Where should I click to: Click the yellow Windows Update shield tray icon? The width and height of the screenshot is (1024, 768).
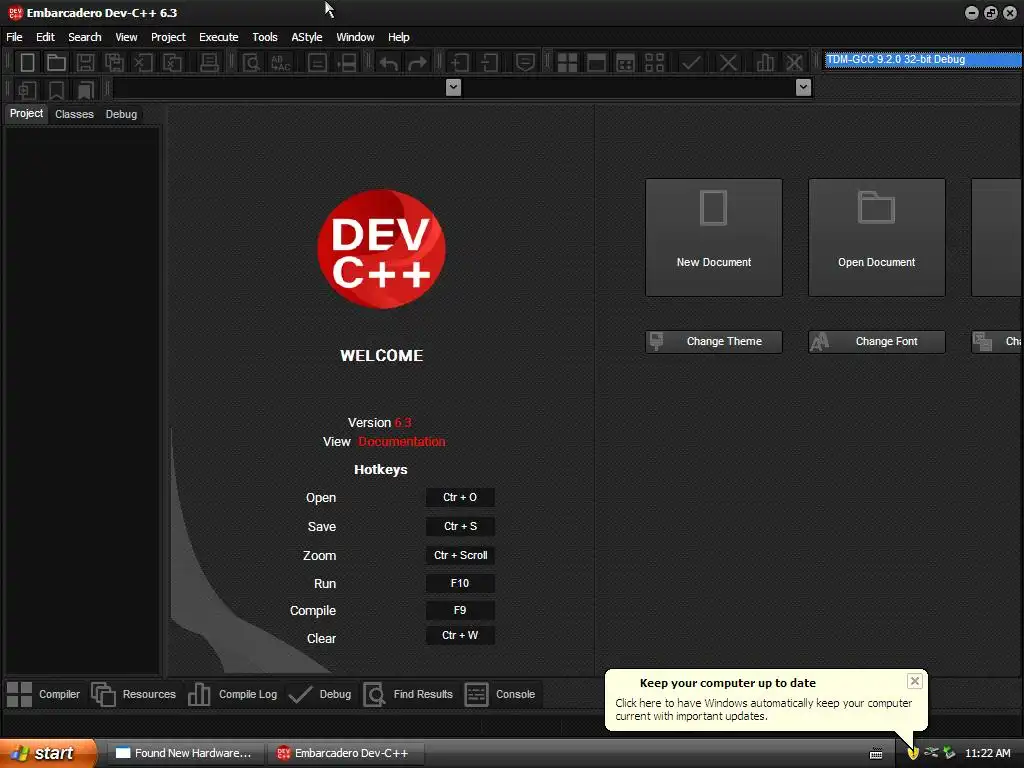(x=913, y=753)
